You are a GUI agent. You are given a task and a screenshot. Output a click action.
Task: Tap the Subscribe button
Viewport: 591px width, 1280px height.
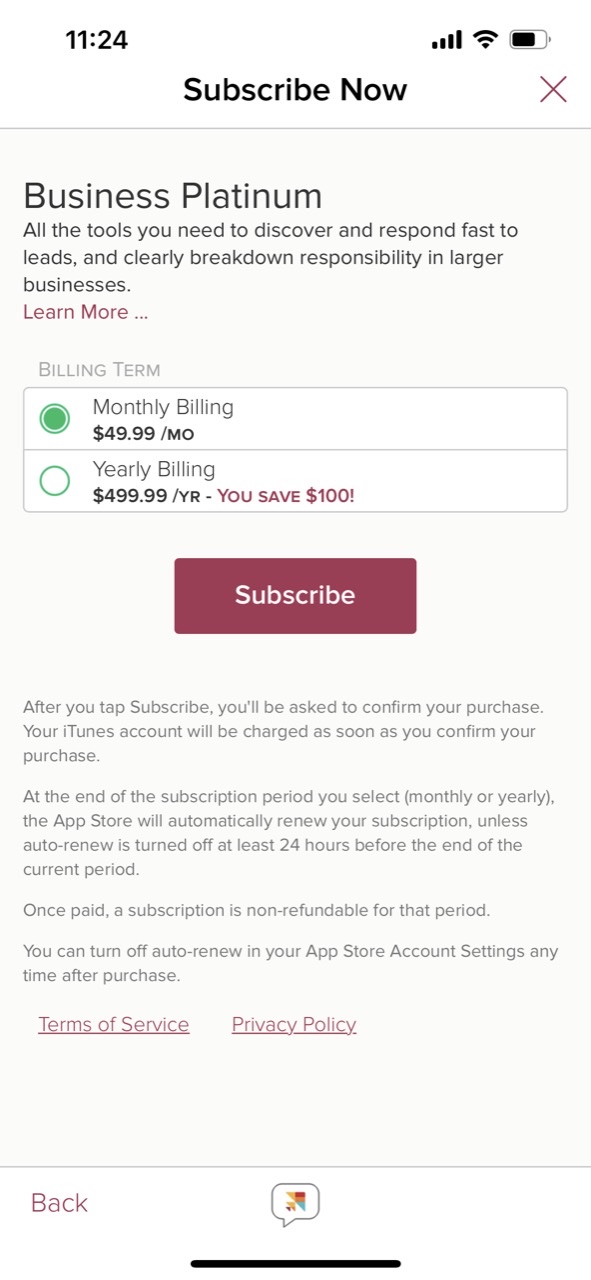tap(295, 596)
